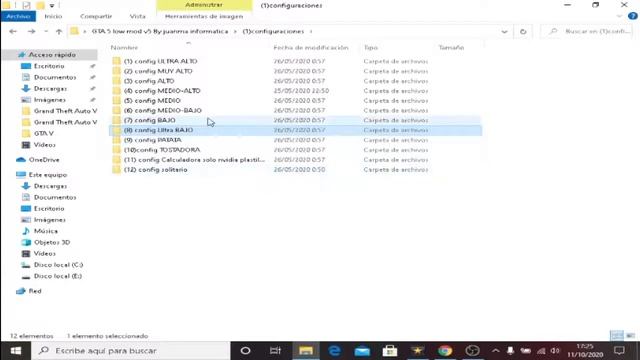Screen dimensions: 640x360
Task: Open the Compartir ribbon tab
Action: tap(96, 16)
